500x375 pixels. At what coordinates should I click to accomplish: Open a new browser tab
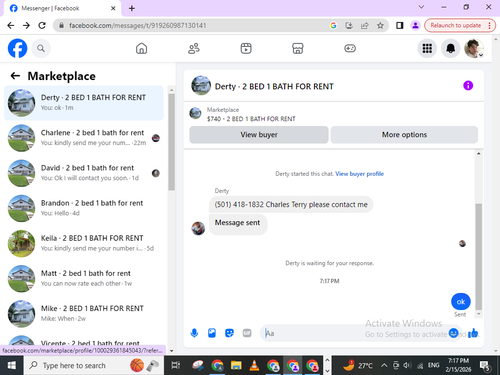point(132,8)
